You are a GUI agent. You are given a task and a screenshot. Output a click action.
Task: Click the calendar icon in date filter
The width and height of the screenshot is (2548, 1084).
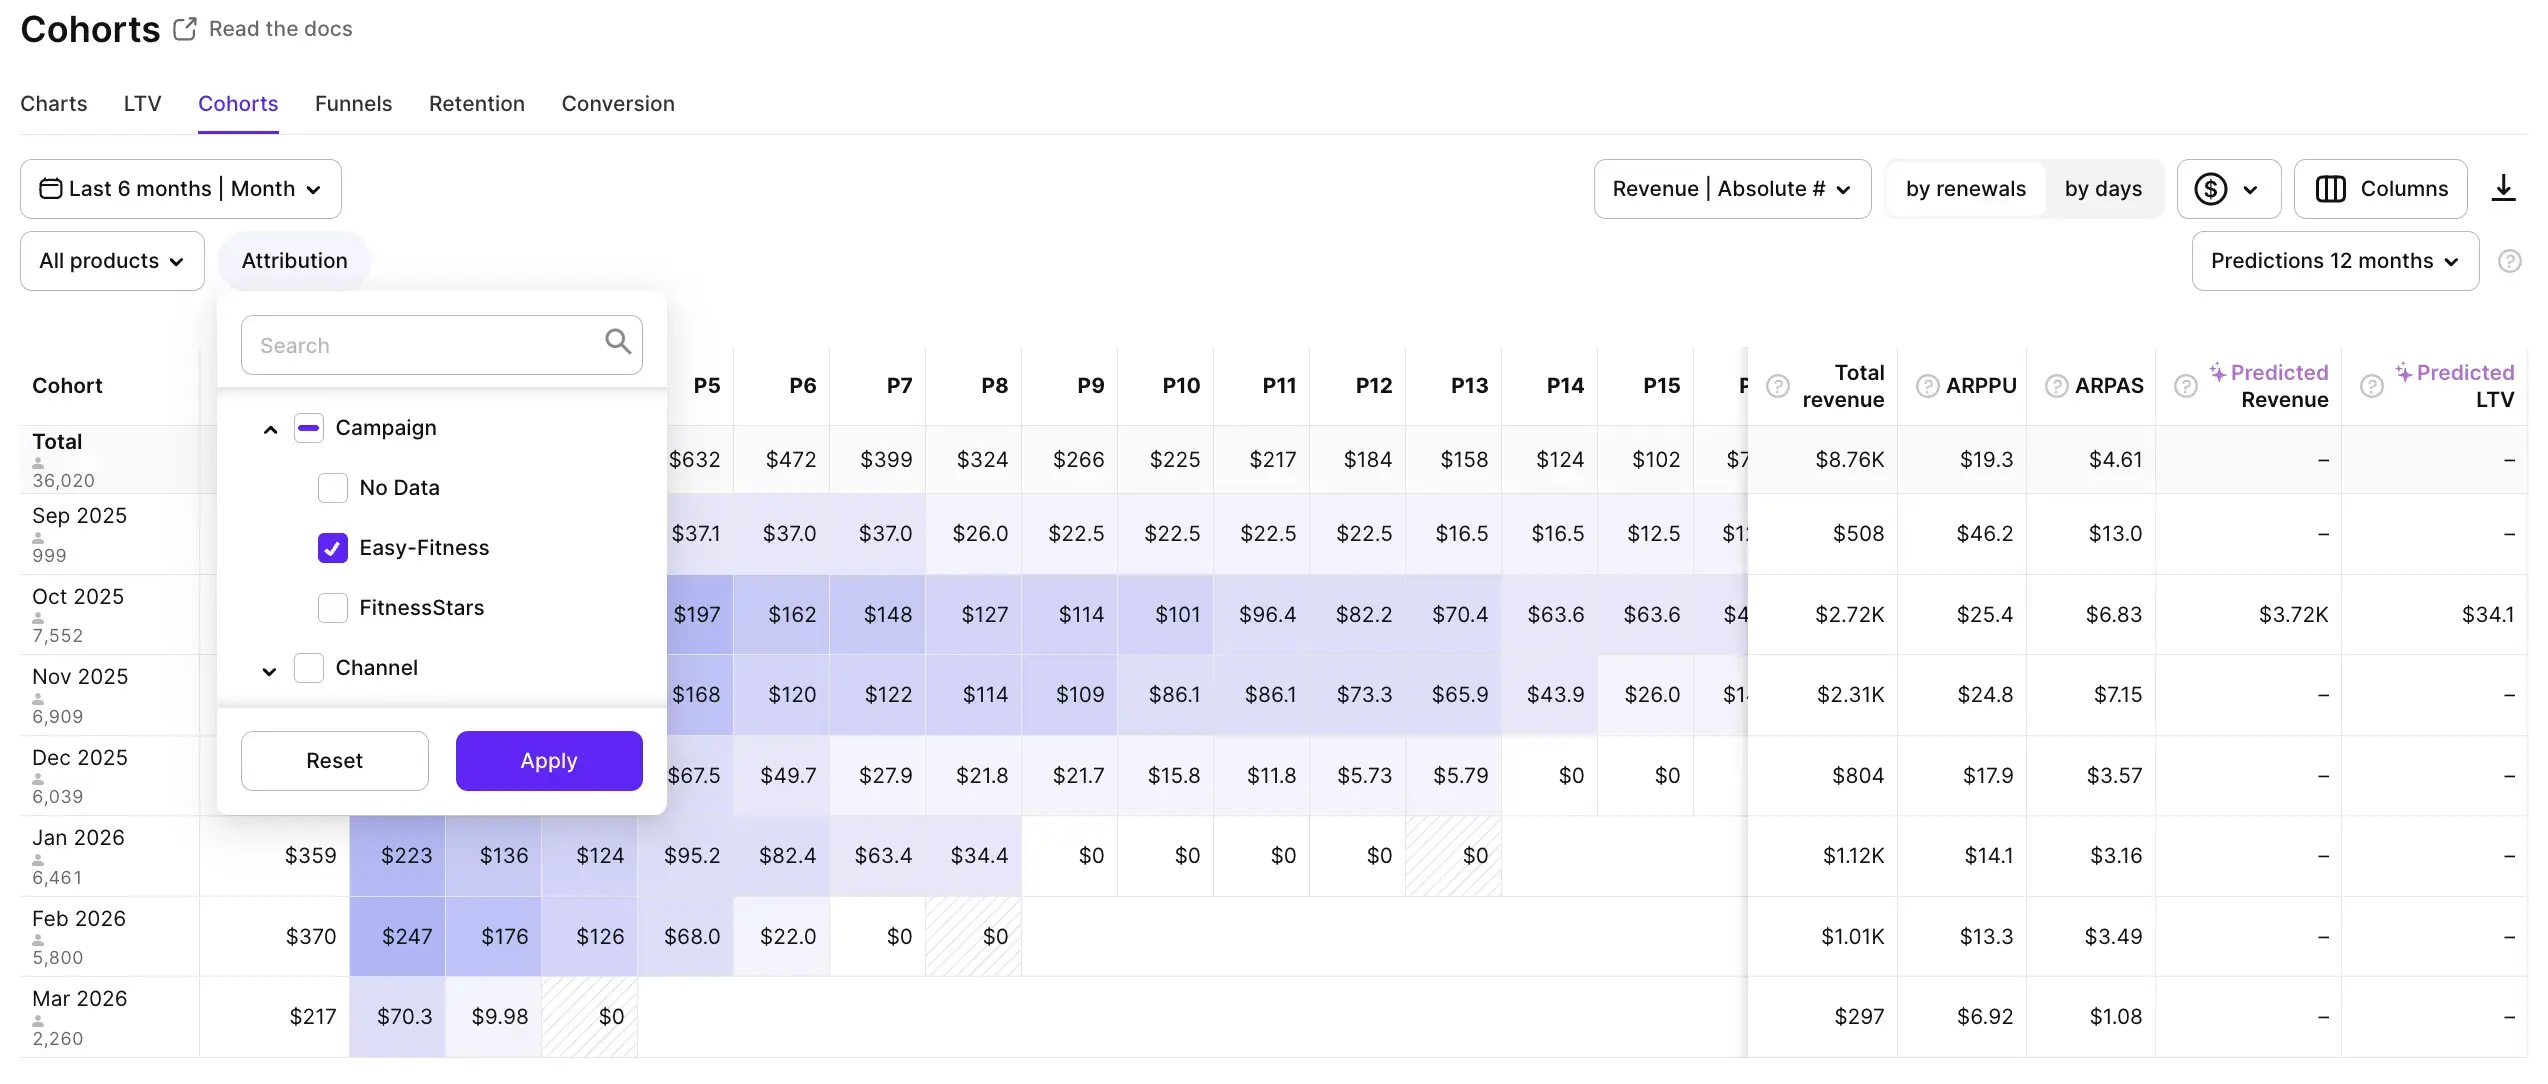coord(50,188)
